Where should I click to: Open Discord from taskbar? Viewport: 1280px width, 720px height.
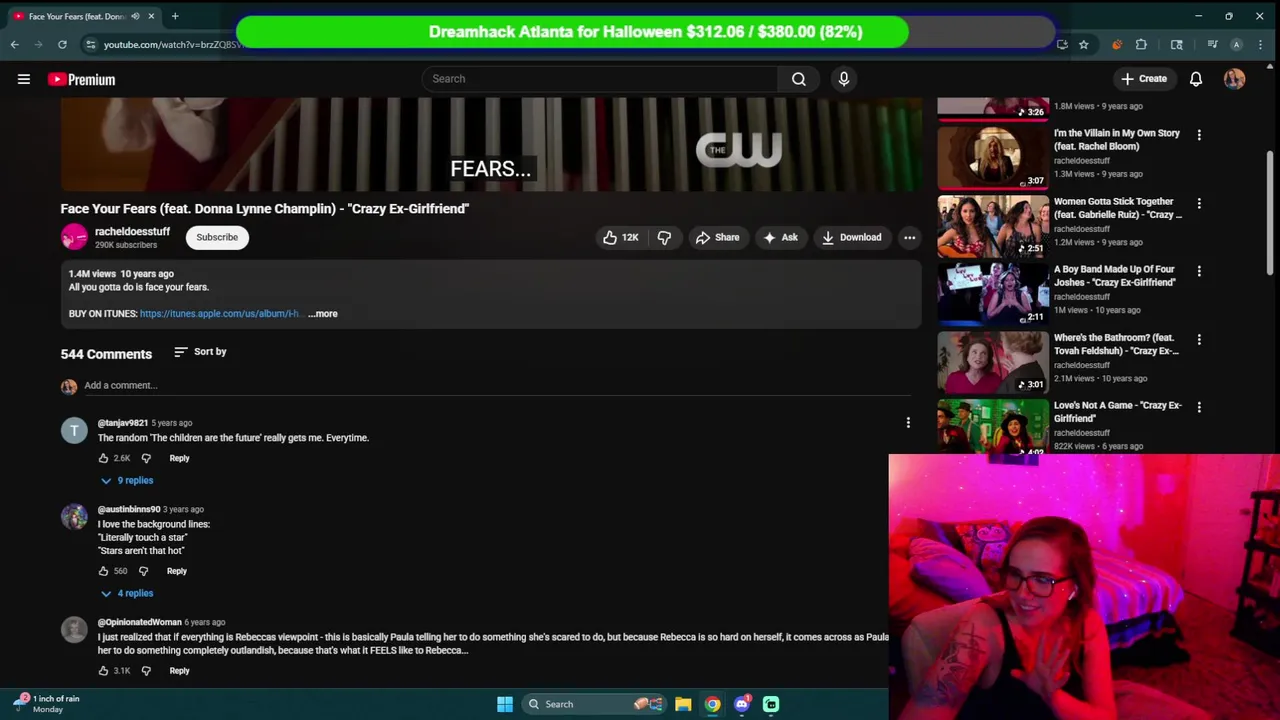[x=742, y=704]
